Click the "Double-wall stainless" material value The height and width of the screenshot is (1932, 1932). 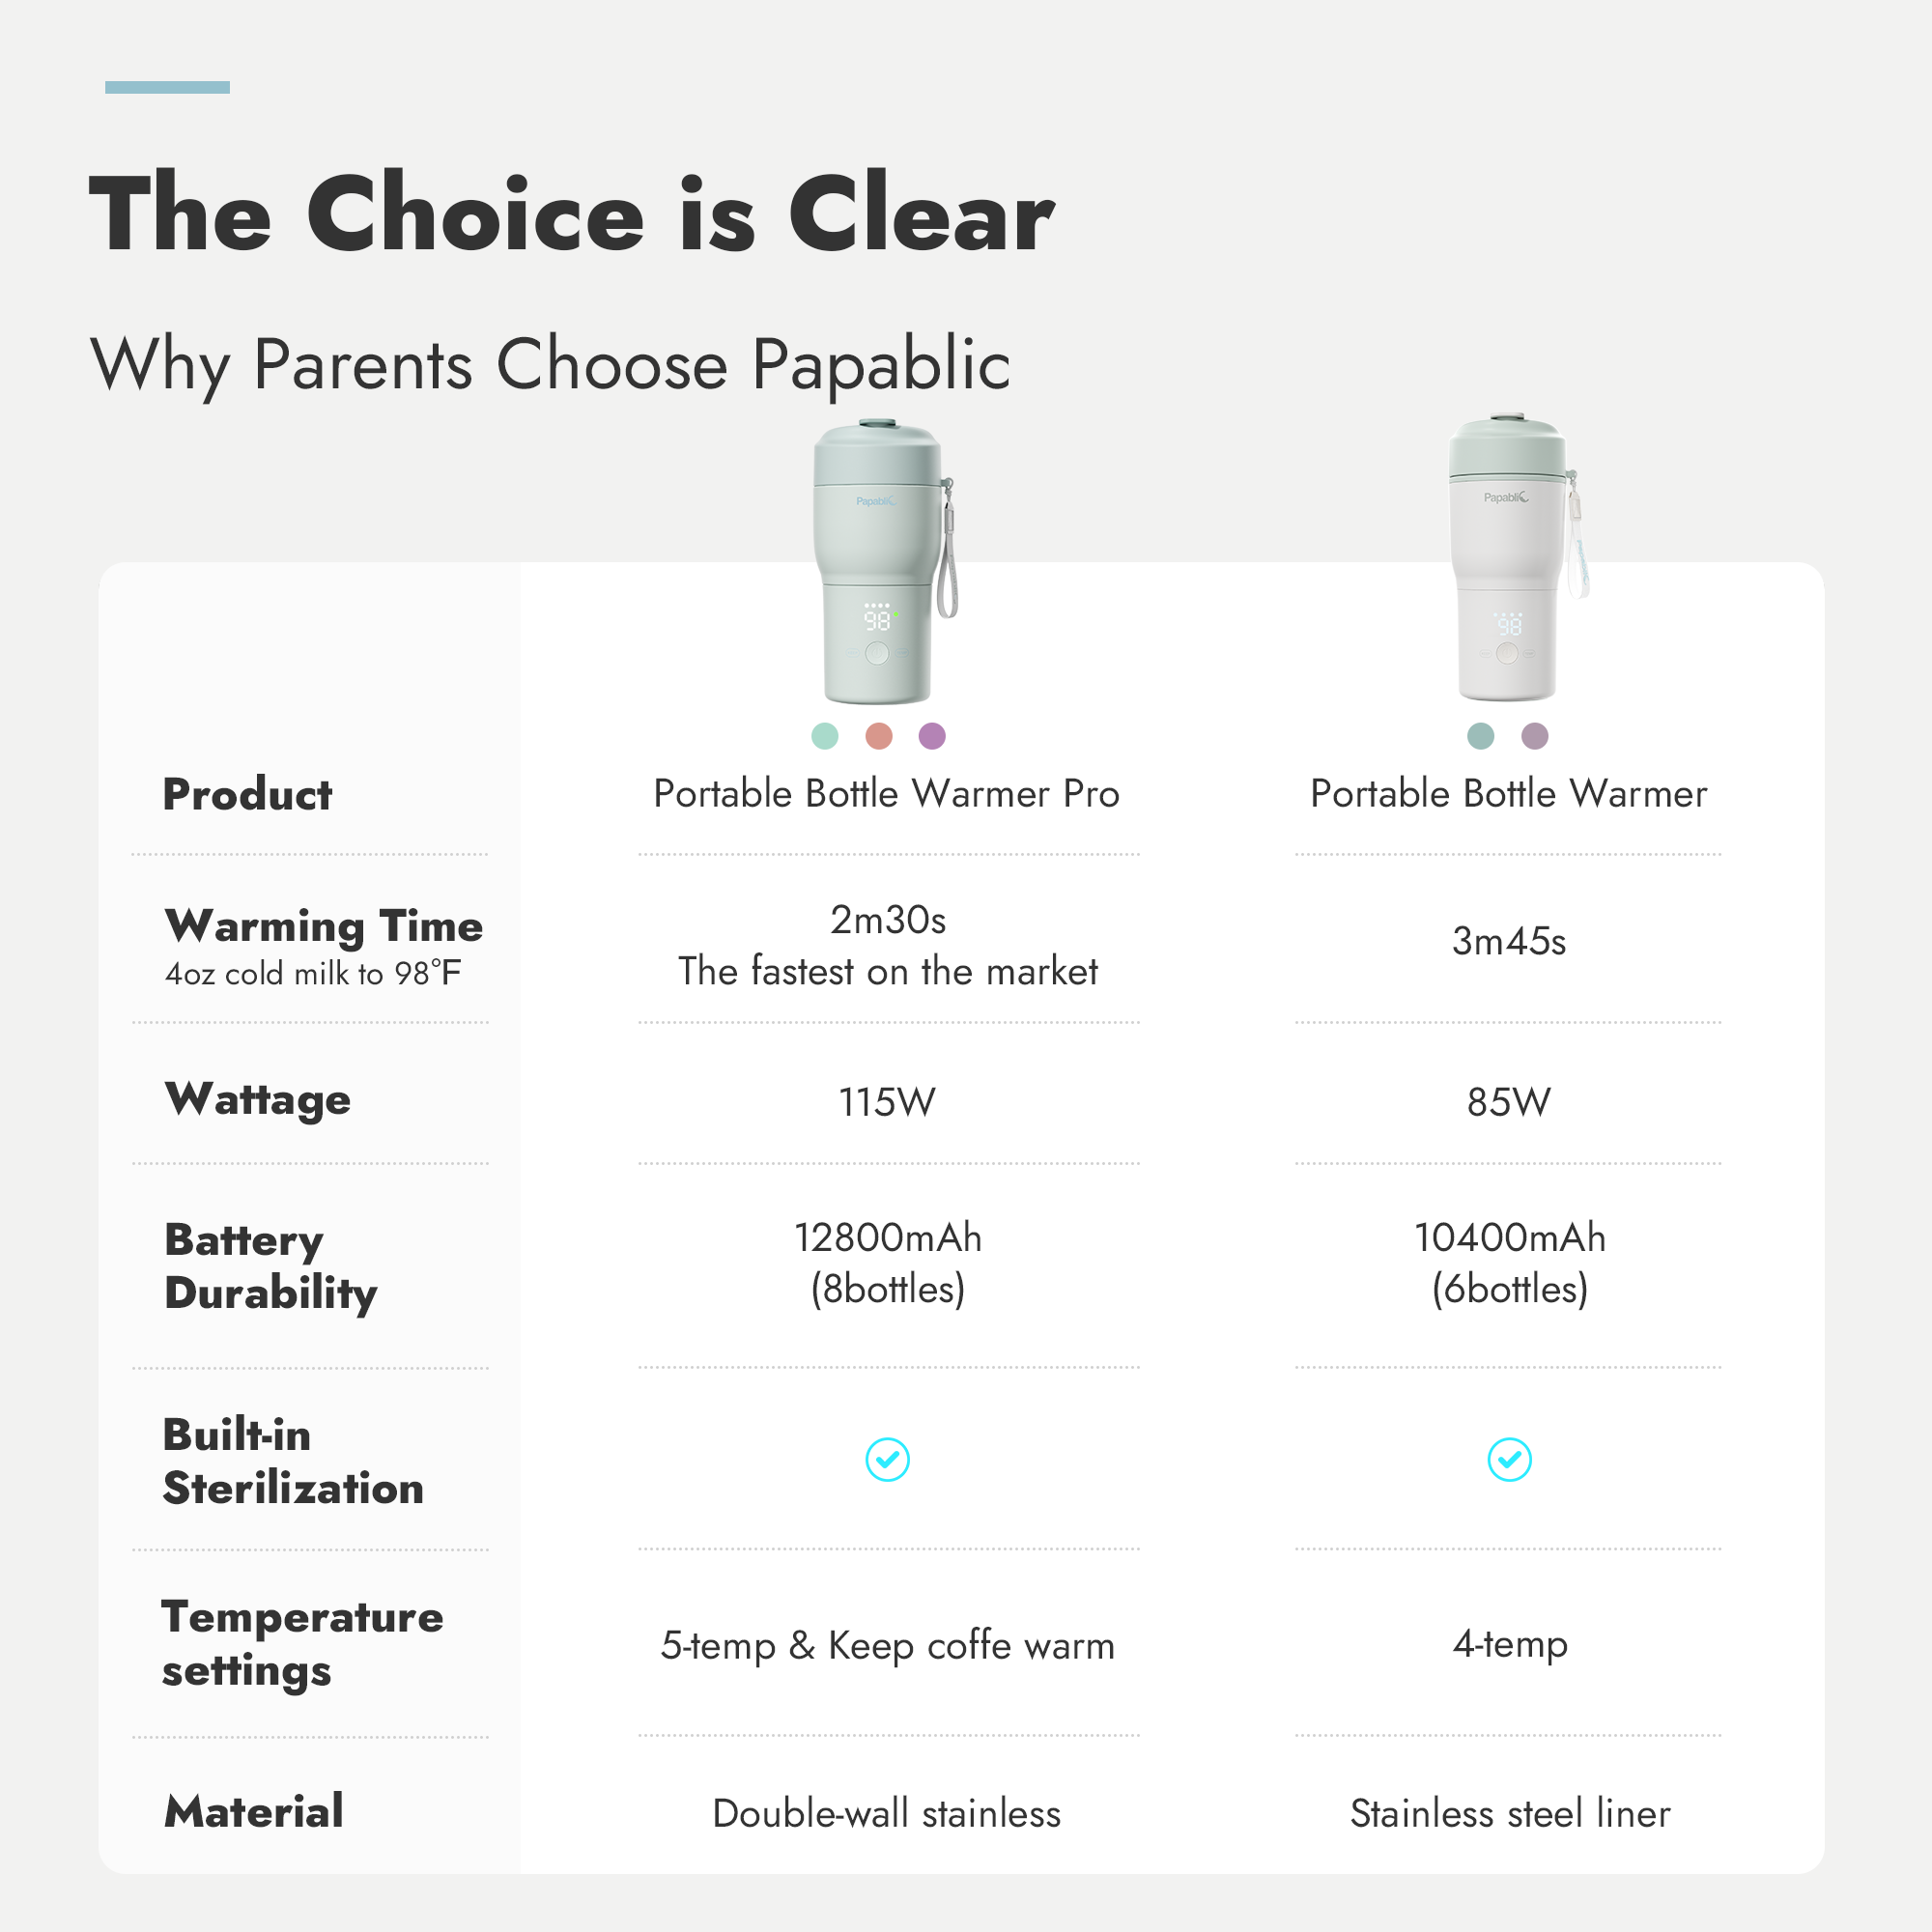click(x=886, y=1814)
